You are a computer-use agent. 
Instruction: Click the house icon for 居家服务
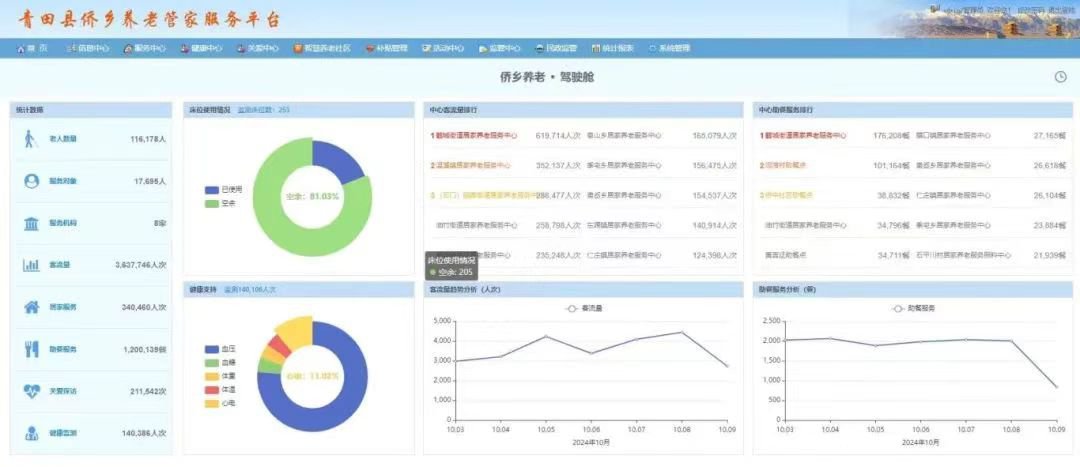pyautogui.click(x=32, y=307)
